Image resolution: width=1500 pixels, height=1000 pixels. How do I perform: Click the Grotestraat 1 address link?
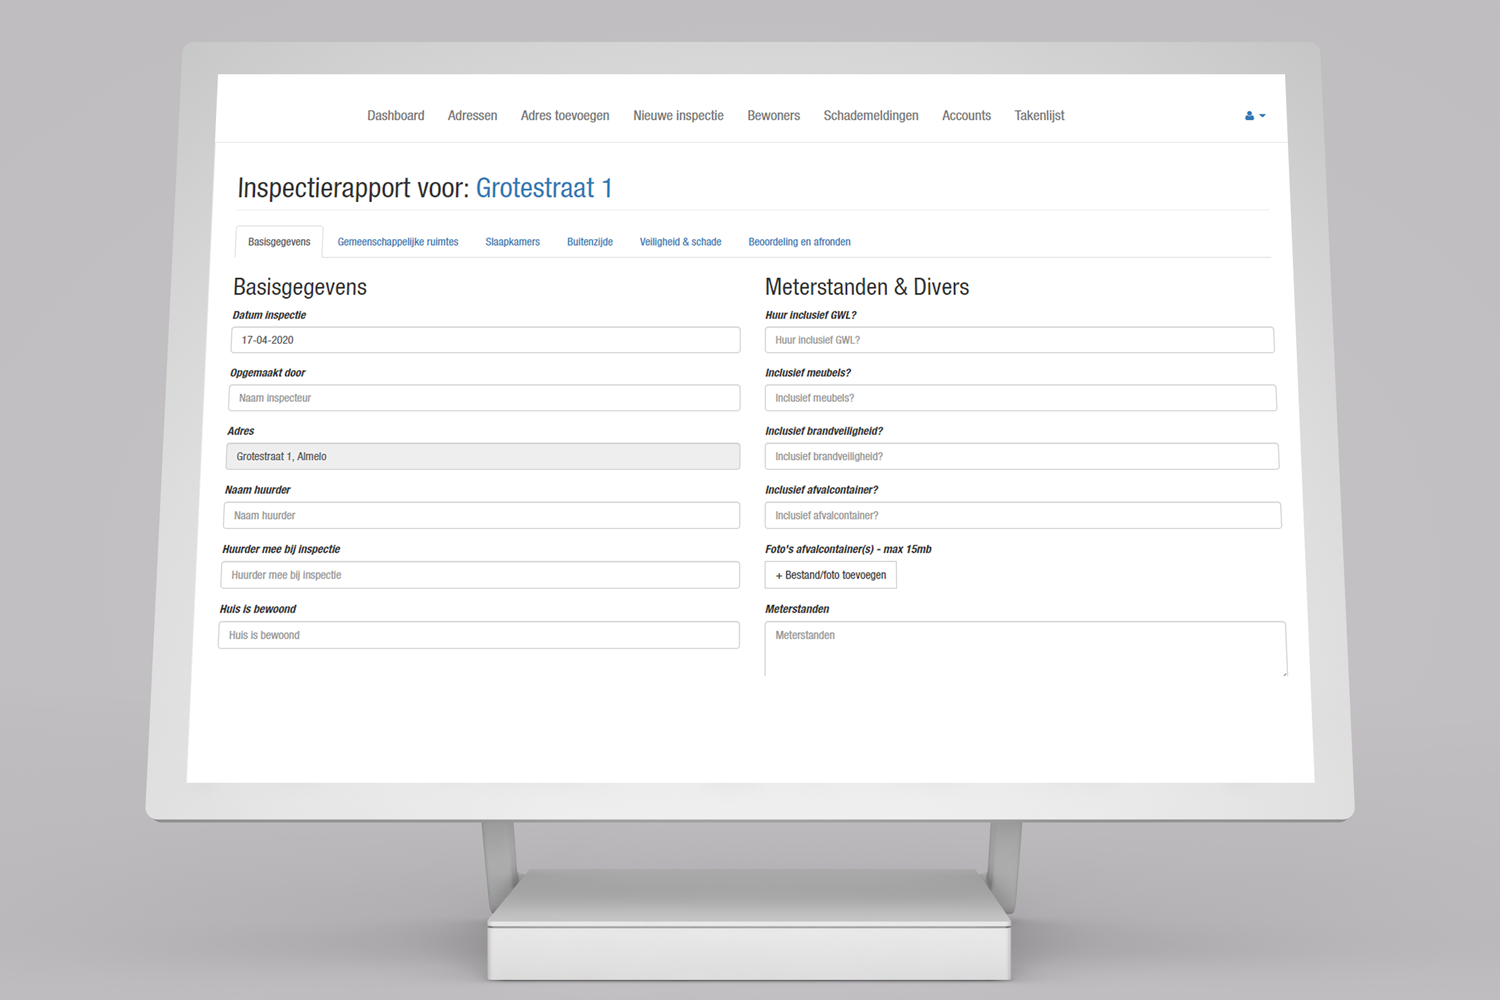coord(543,188)
